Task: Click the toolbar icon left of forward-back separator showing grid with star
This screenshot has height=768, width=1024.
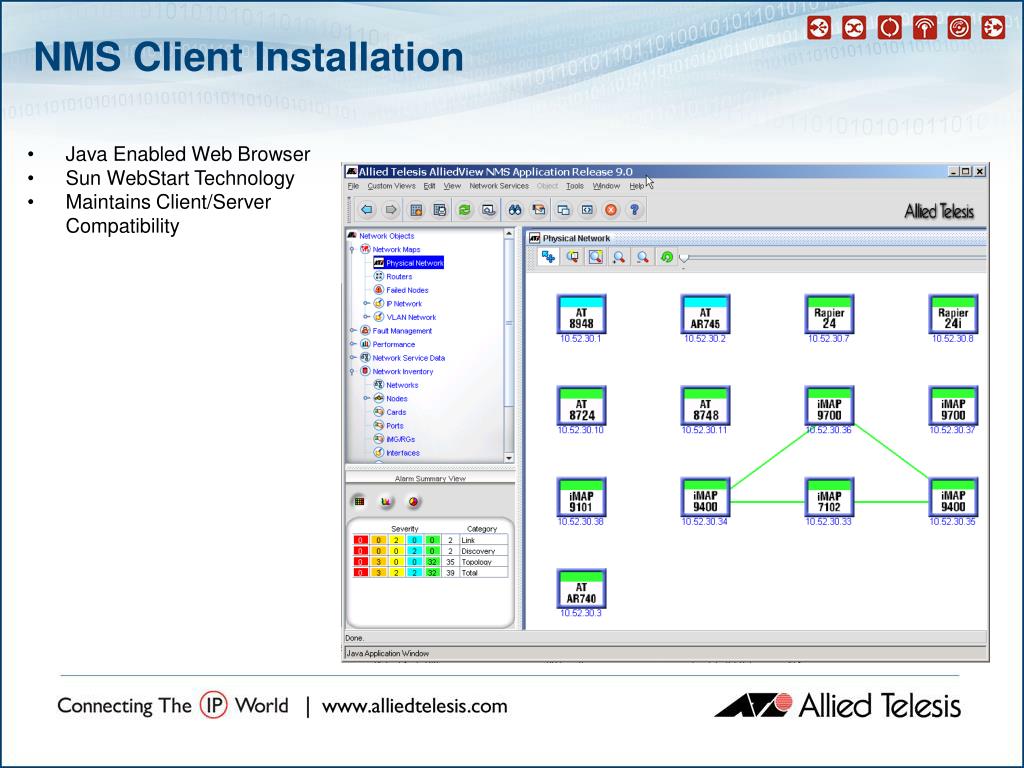Action: click(x=416, y=210)
